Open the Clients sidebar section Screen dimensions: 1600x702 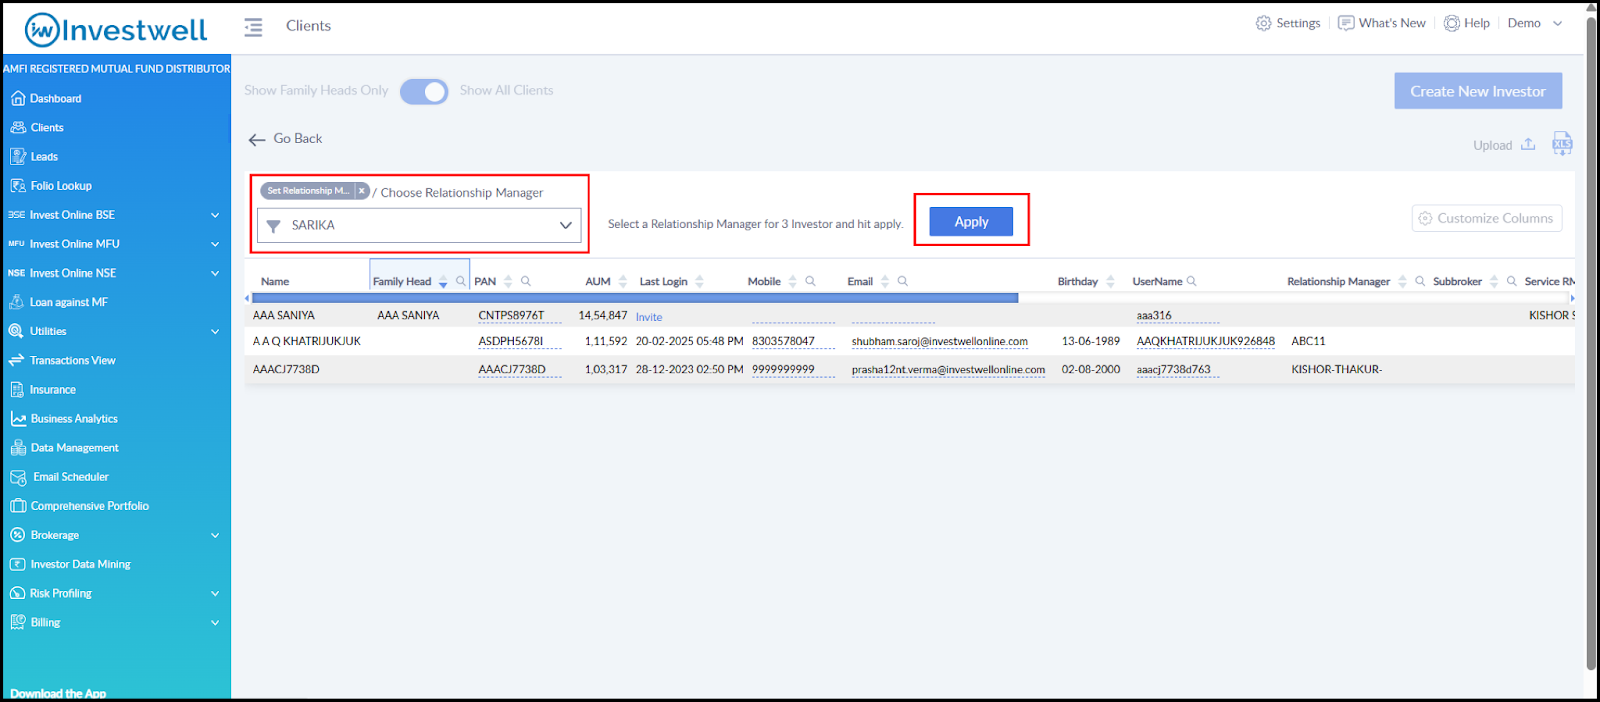coord(37,128)
